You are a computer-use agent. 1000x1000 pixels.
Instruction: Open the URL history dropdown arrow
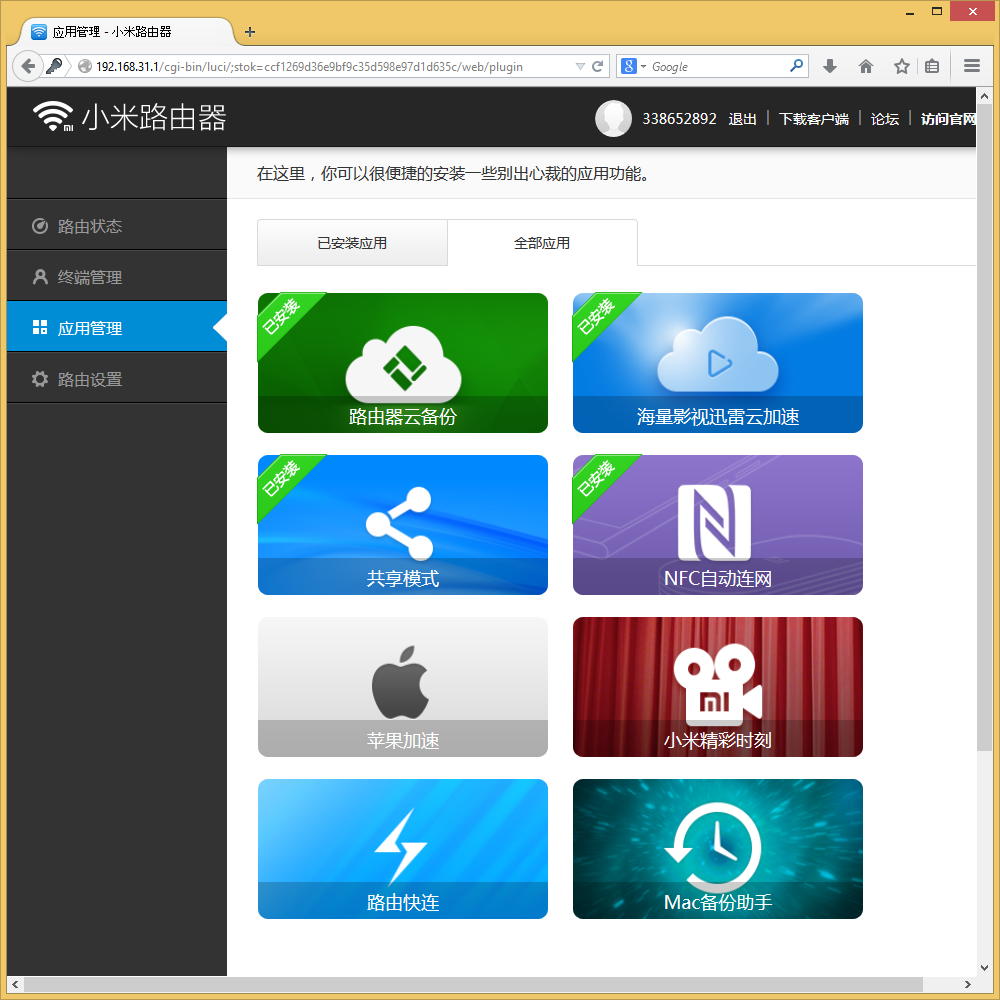580,66
